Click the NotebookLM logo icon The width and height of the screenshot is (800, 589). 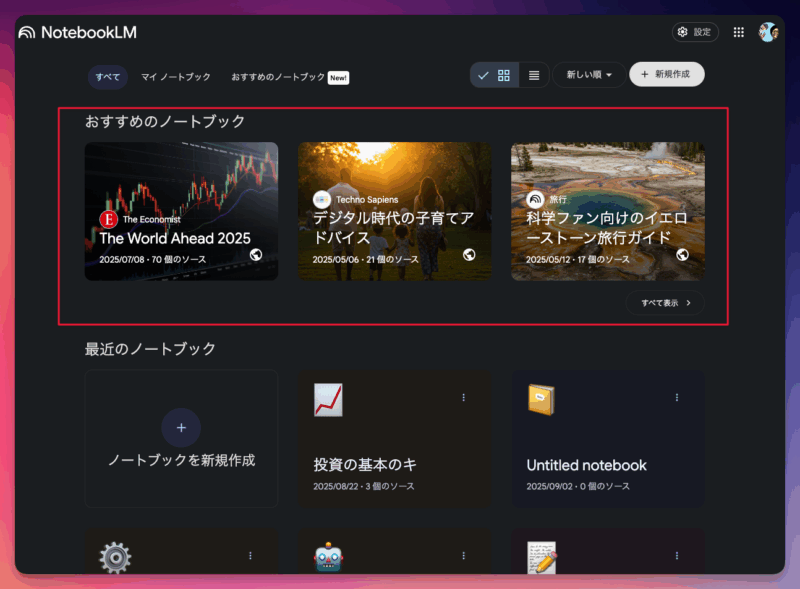(x=27, y=33)
